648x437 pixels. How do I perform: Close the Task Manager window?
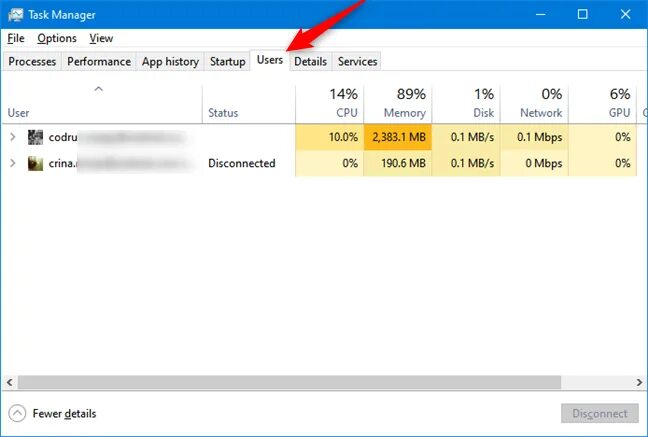point(625,14)
